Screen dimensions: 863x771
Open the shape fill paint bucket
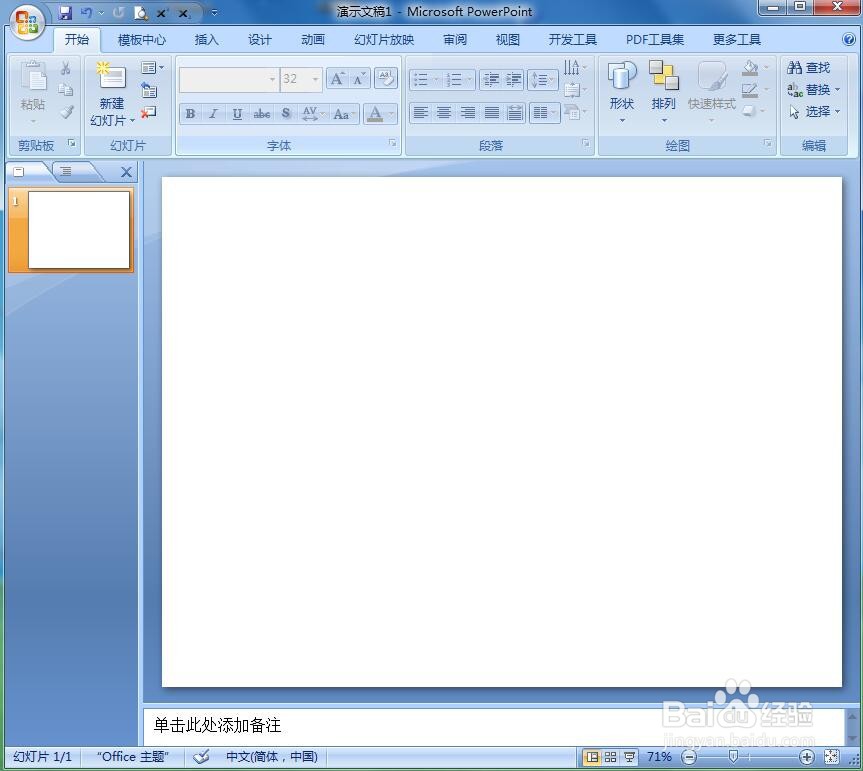(750, 68)
